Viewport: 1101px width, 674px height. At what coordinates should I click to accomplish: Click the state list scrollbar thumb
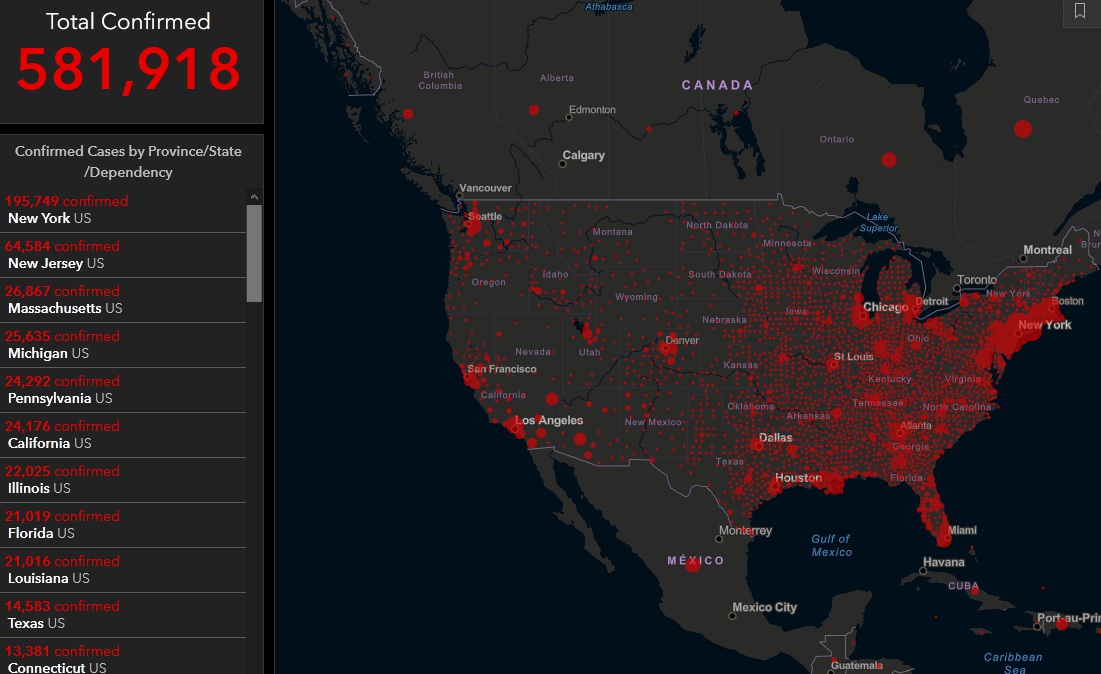[254, 253]
